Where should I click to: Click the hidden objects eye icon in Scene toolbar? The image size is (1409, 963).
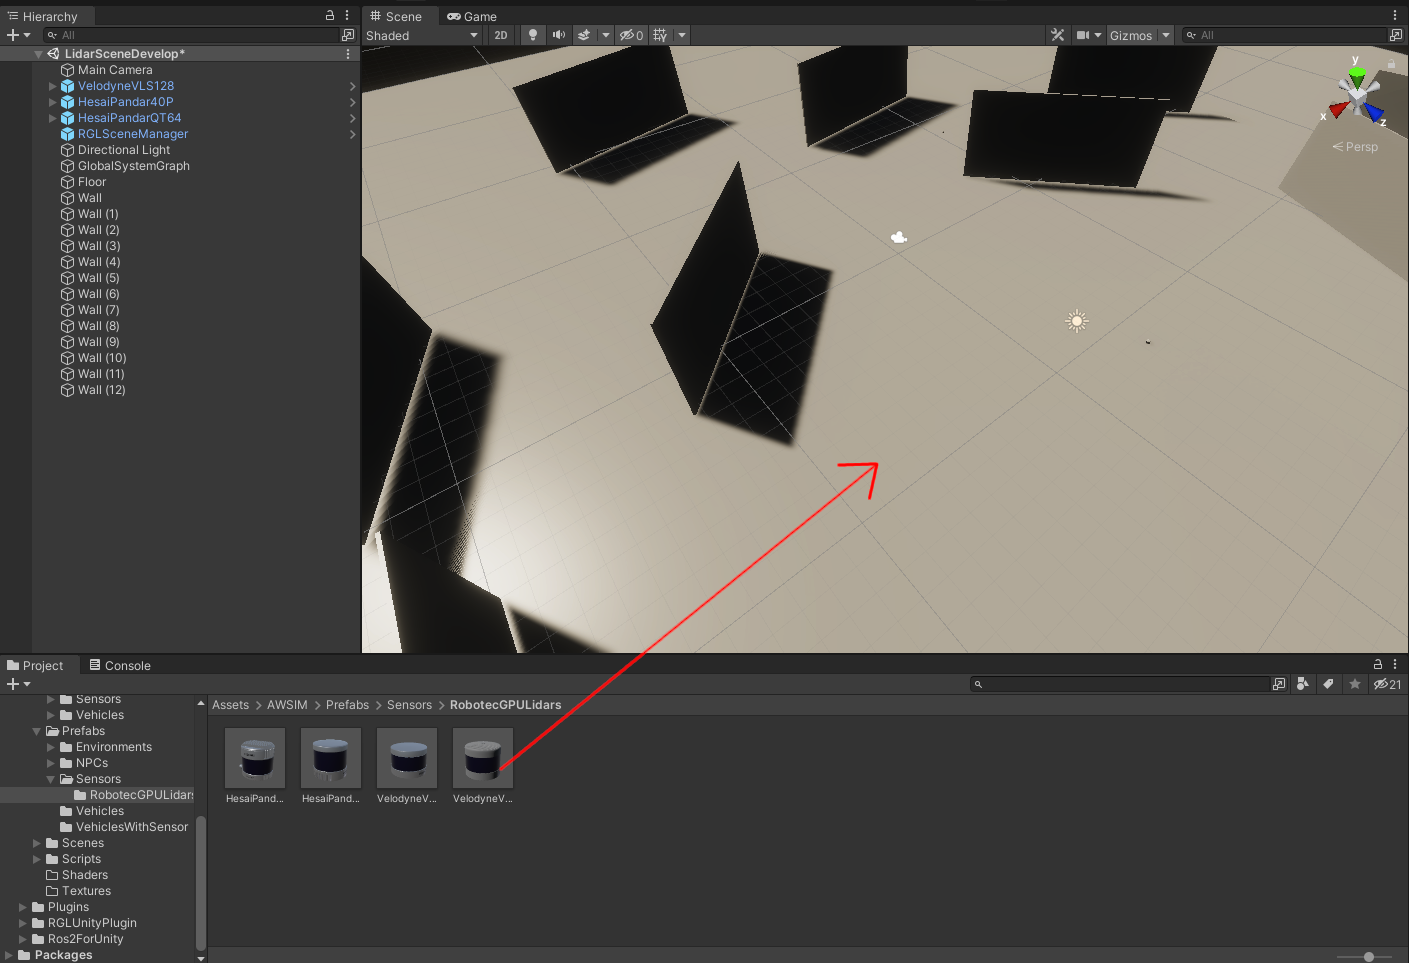pos(630,35)
